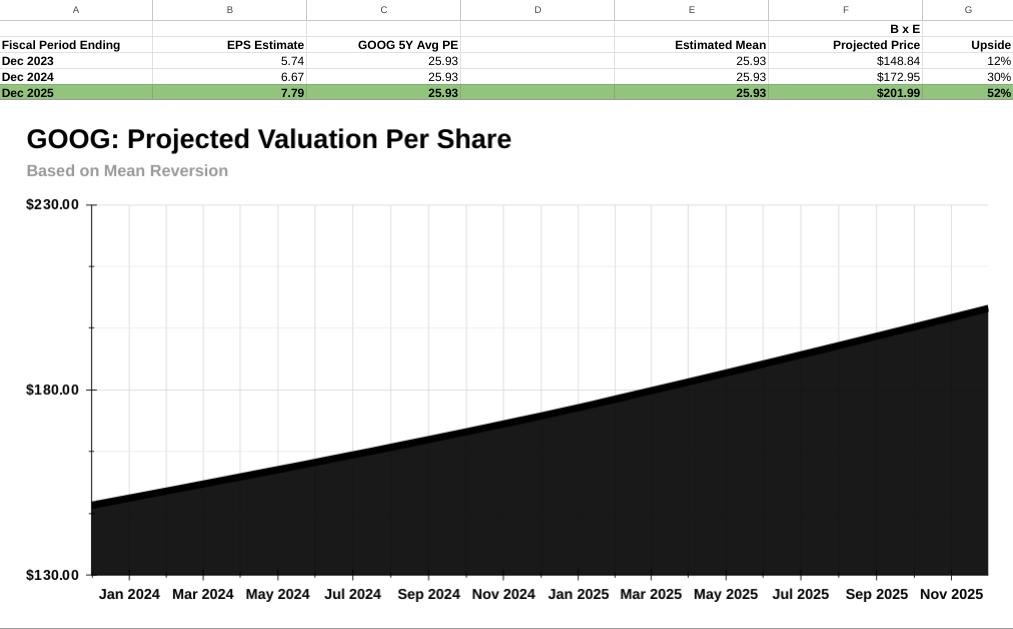Select column D header
This screenshot has width=1013, height=629.
click(537, 10)
